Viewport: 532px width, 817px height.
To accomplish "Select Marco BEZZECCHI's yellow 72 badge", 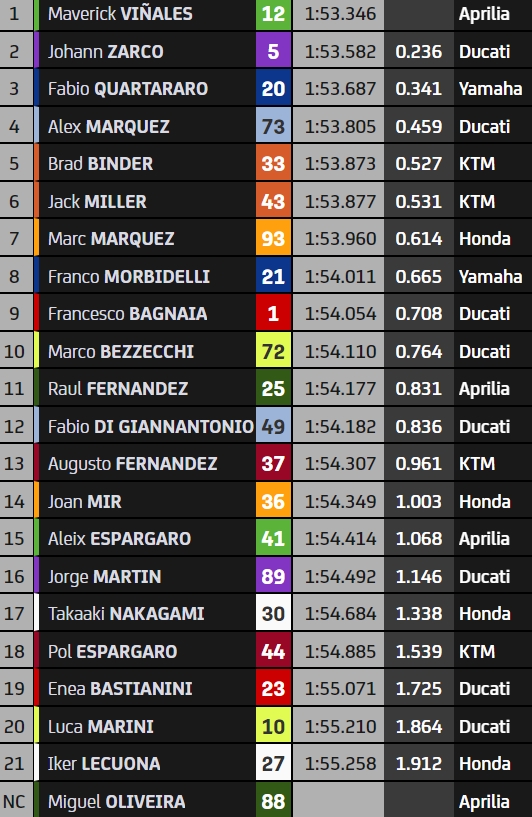I will [x=274, y=351].
